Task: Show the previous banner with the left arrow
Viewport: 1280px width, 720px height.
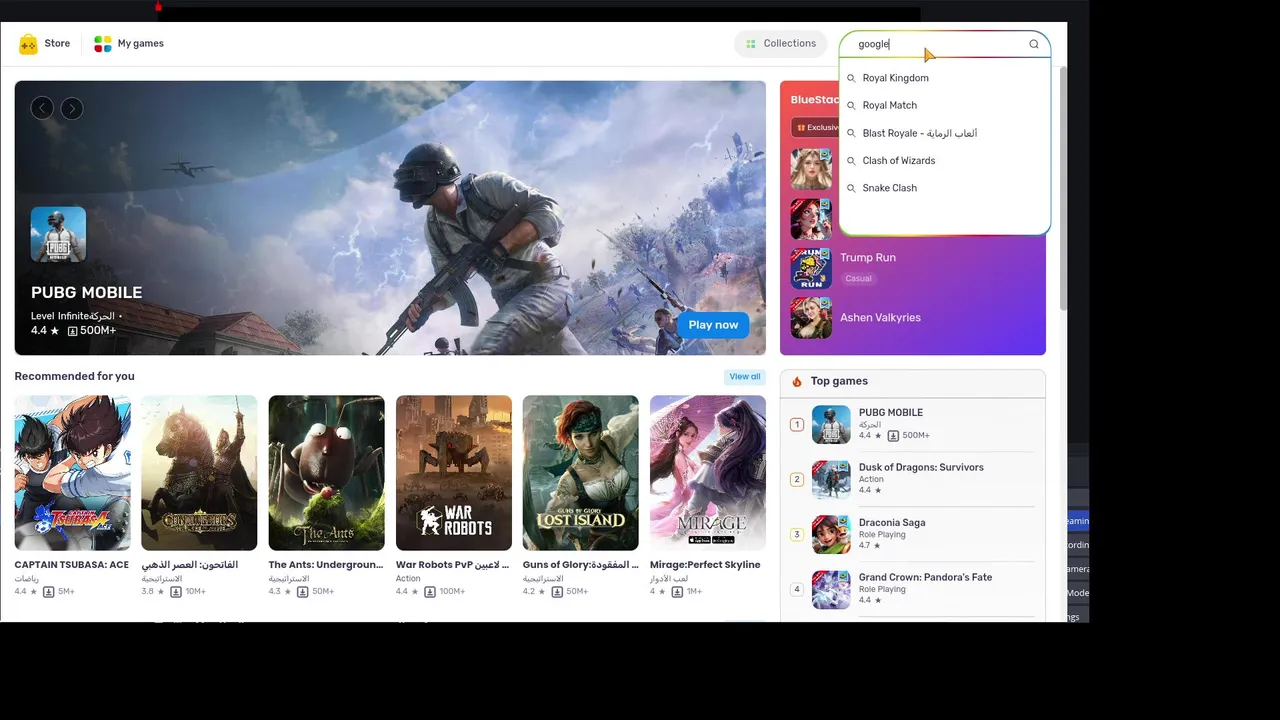Action: 42,108
